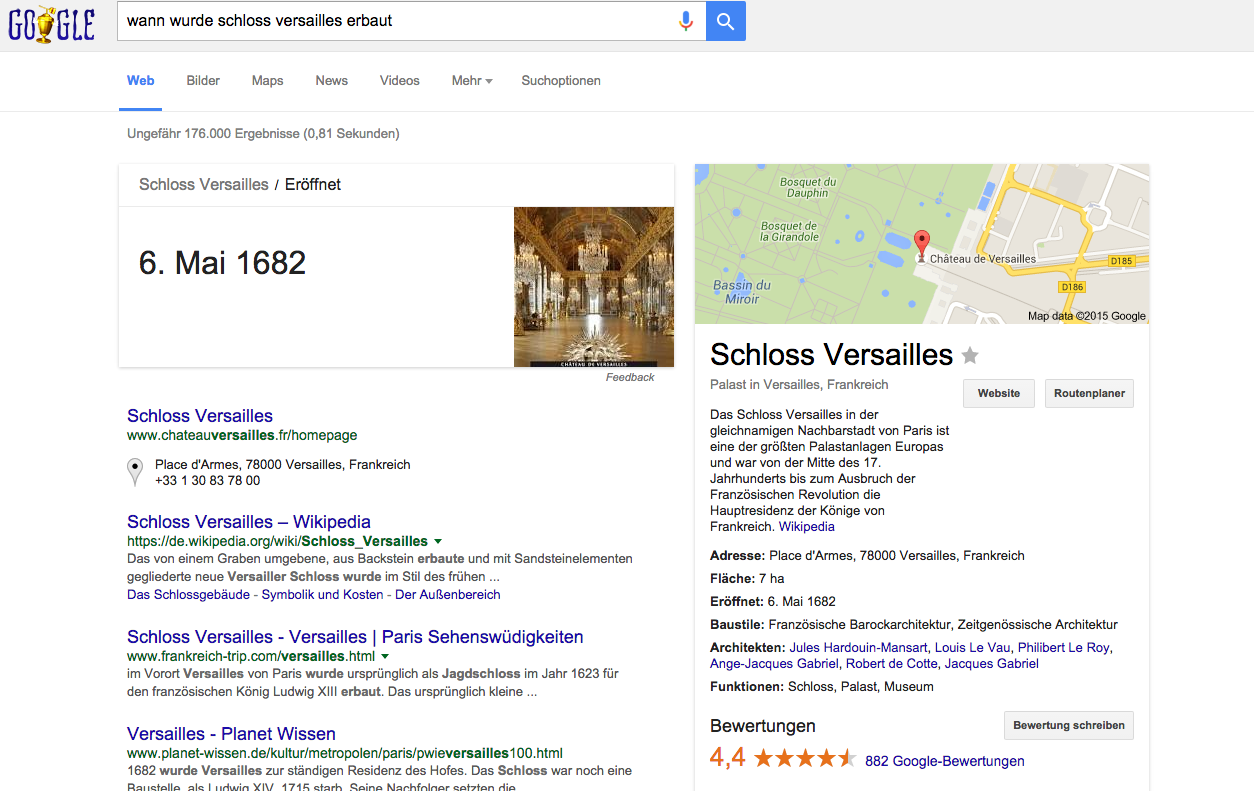Open the Château de Versailles map preview
The width and height of the screenshot is (1254, 791).
(922, 244)
